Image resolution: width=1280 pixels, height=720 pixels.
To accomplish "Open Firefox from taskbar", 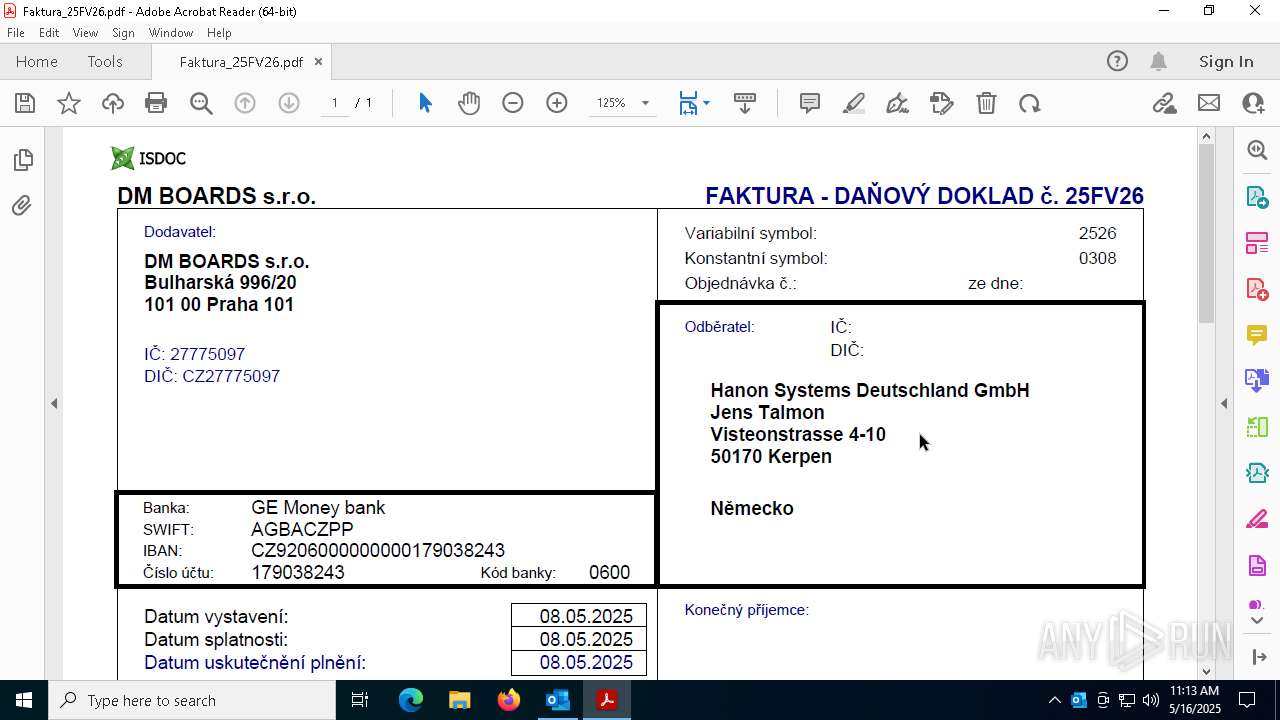I will (508, 700).
